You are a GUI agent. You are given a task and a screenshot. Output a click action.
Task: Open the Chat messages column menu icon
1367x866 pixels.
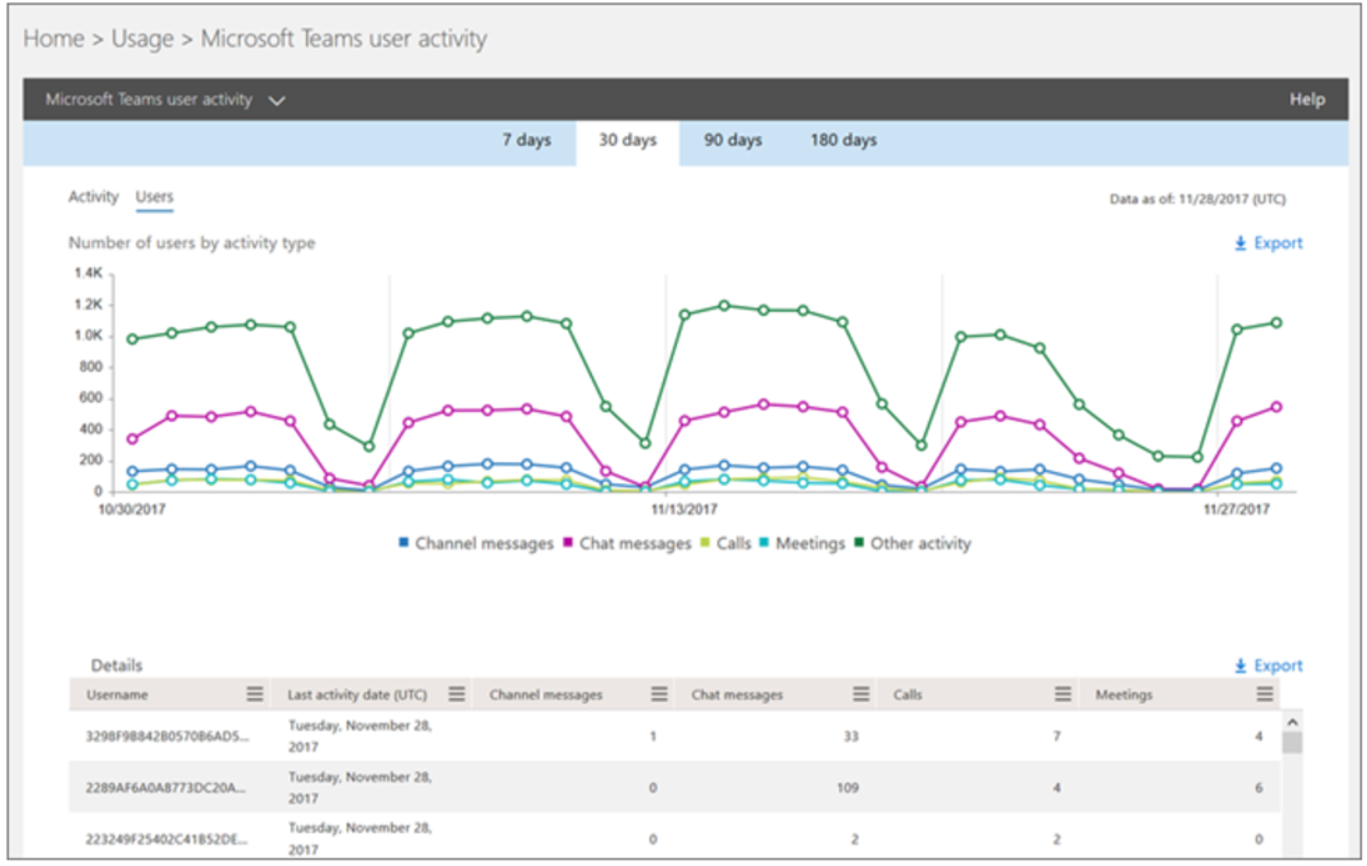[x=861, y=695]
